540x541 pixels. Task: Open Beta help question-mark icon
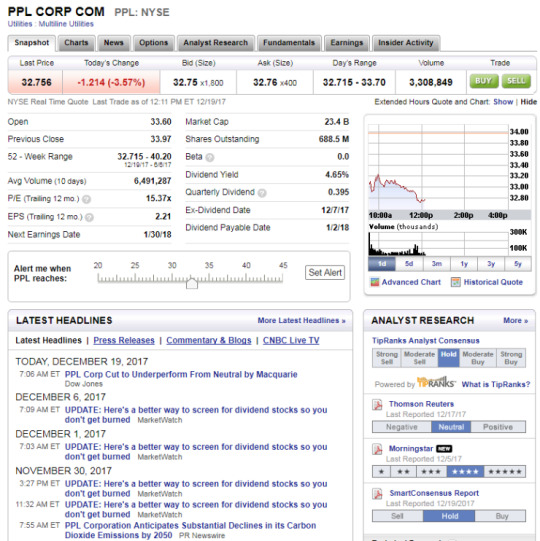(209, 157)
